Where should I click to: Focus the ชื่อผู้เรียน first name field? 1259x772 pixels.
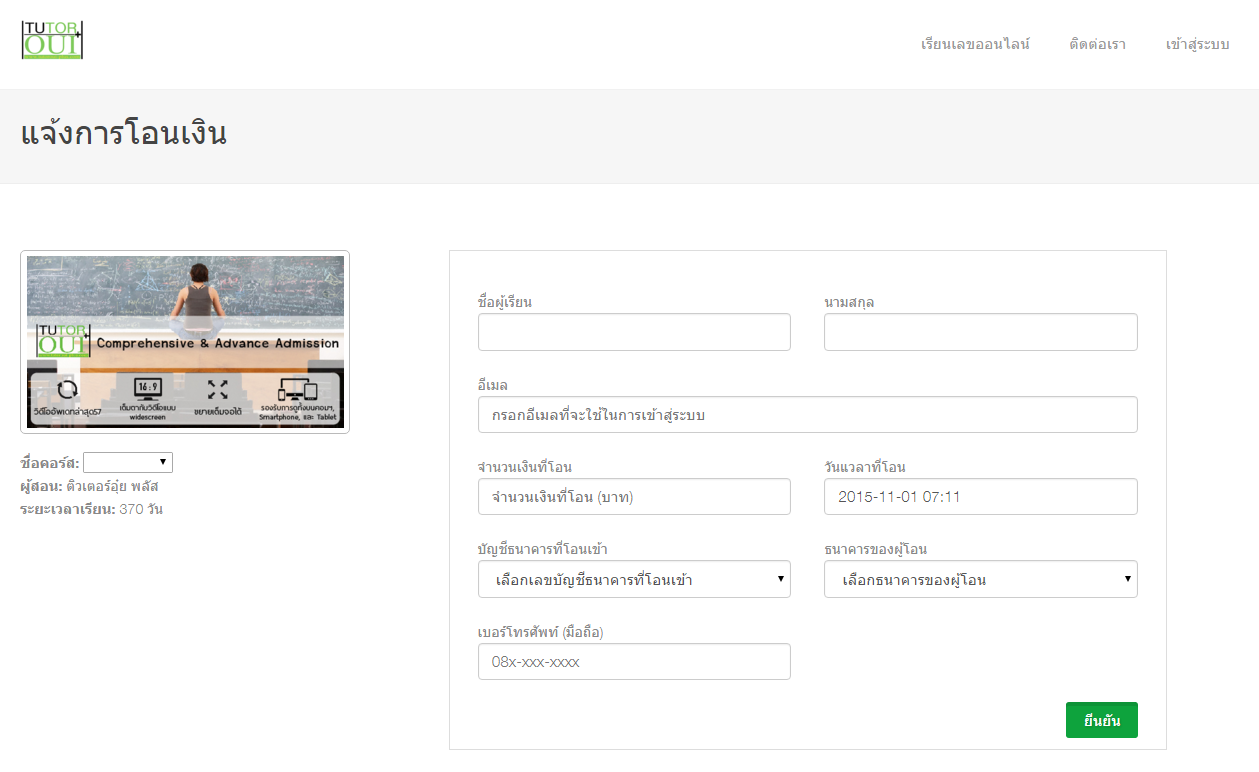pos(634,332)
